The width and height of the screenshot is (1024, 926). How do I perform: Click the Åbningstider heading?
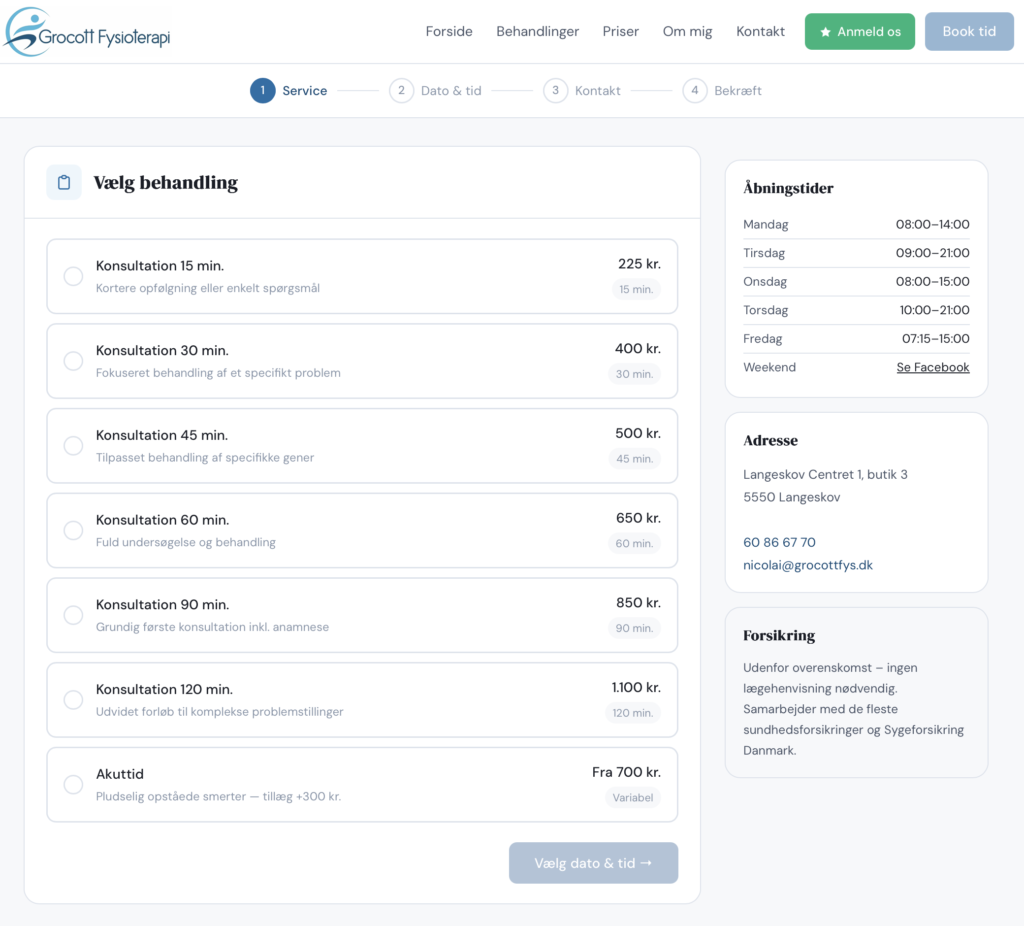788,188
